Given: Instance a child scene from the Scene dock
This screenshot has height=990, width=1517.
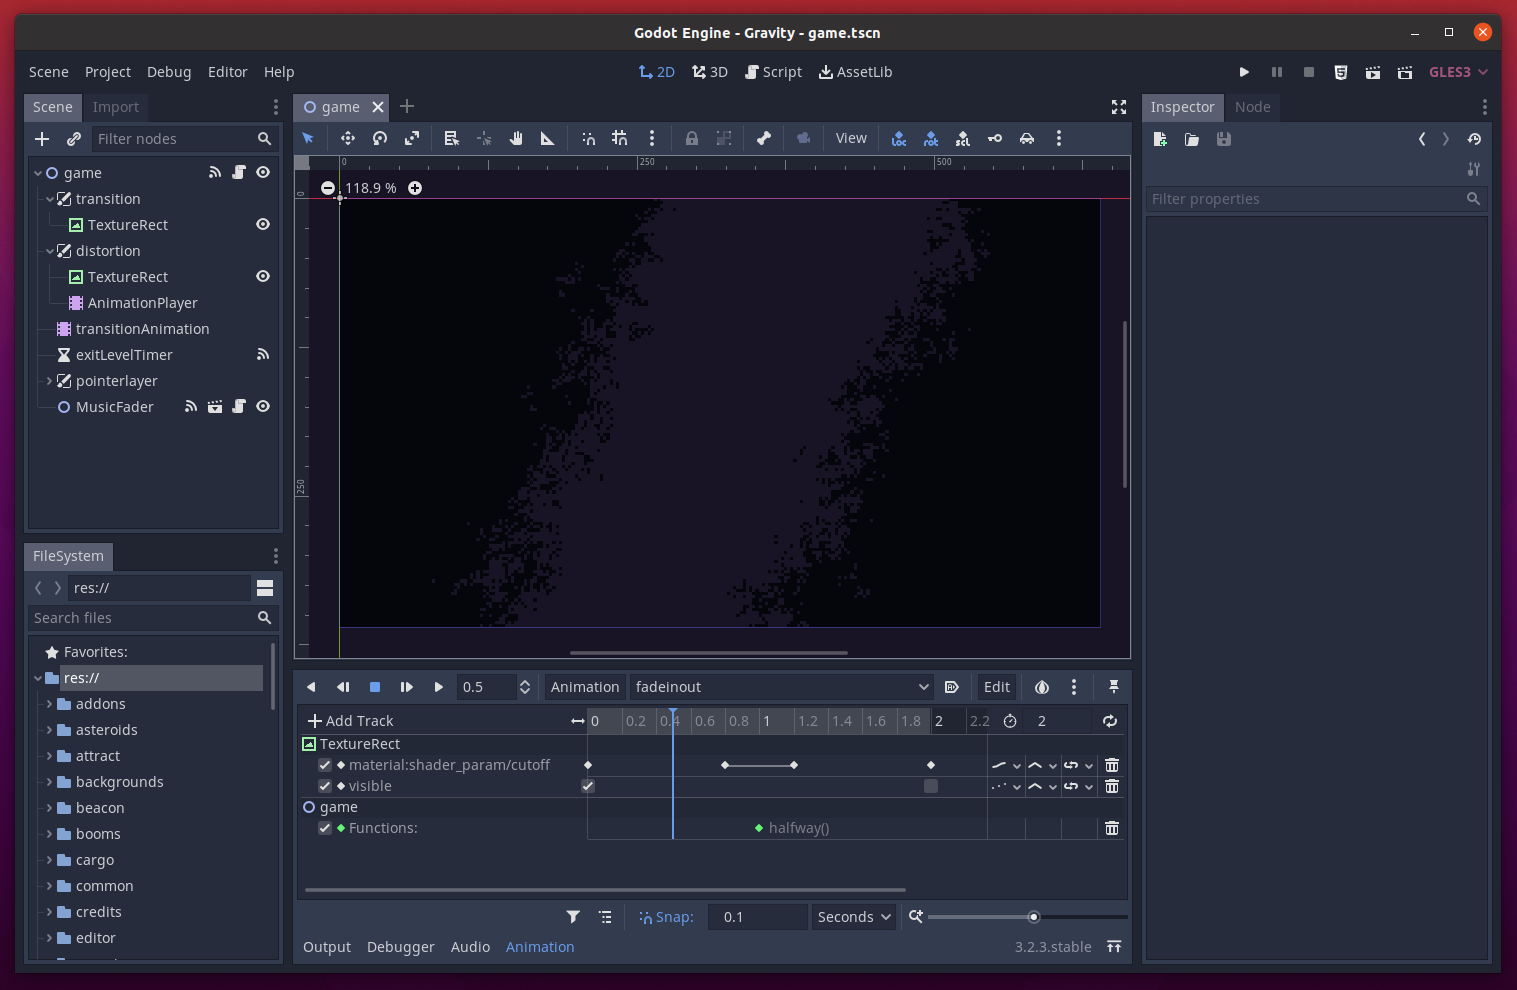Looking at the screenshot, I should (73, 138).
